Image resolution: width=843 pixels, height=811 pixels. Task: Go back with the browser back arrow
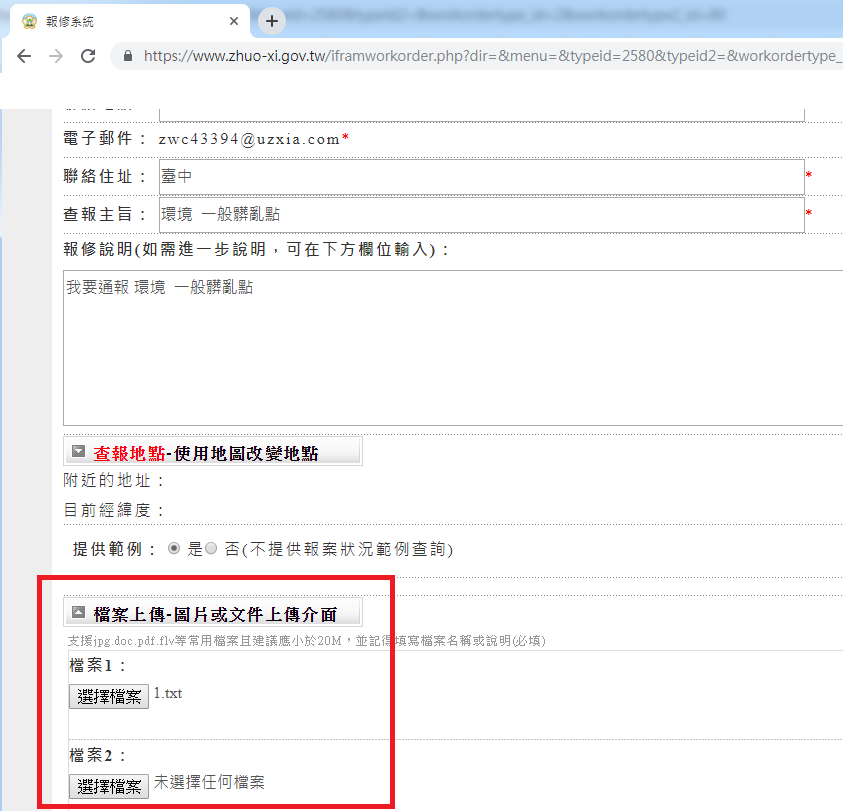[24, 56]
